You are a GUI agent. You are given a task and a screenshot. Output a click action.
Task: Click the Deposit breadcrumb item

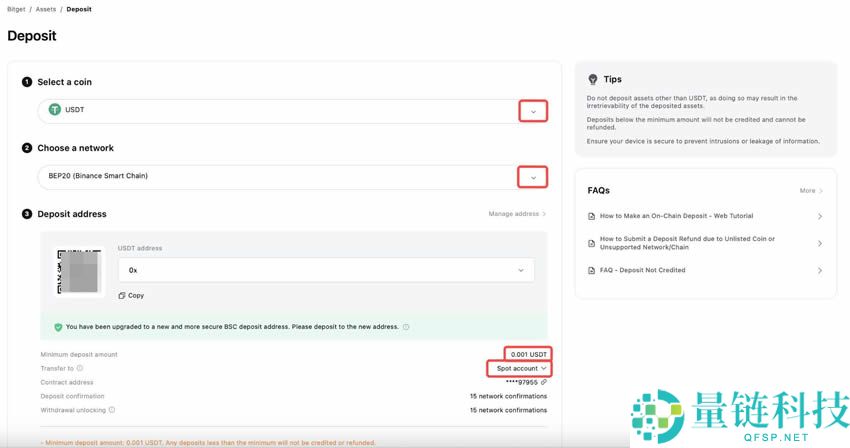coord(79,9)
